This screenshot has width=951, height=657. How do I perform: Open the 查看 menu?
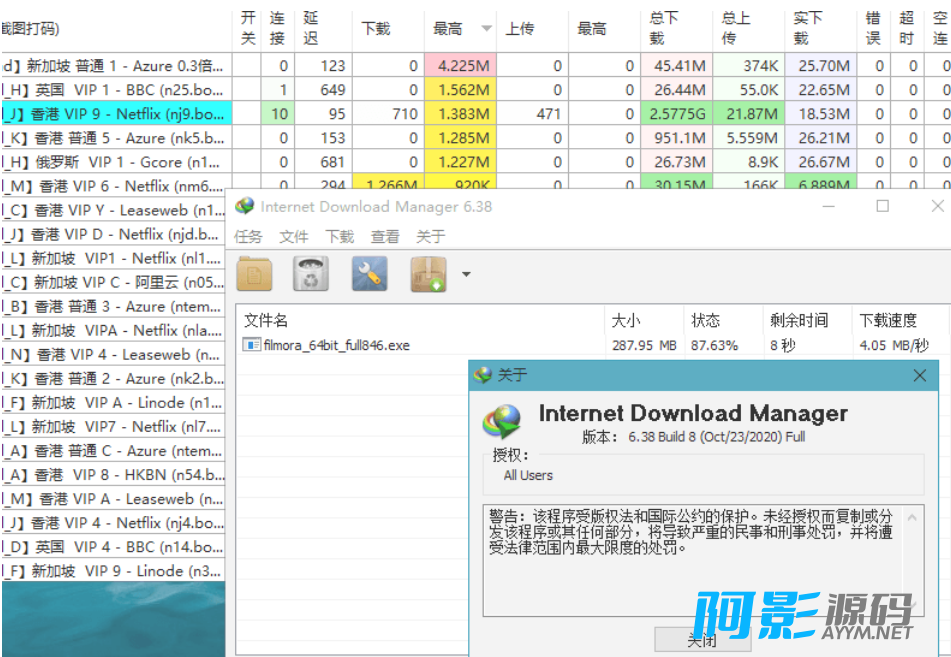[x=385, y=237]
